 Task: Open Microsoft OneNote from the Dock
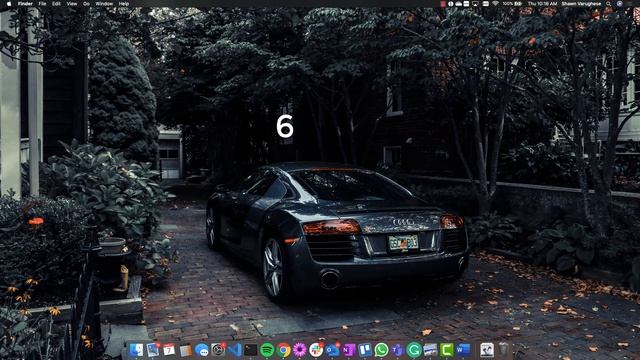[x=349, y=350]
